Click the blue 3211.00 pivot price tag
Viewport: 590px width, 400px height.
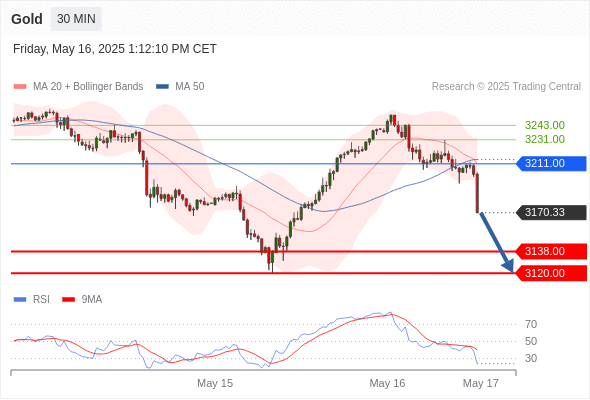coord(551,163)
